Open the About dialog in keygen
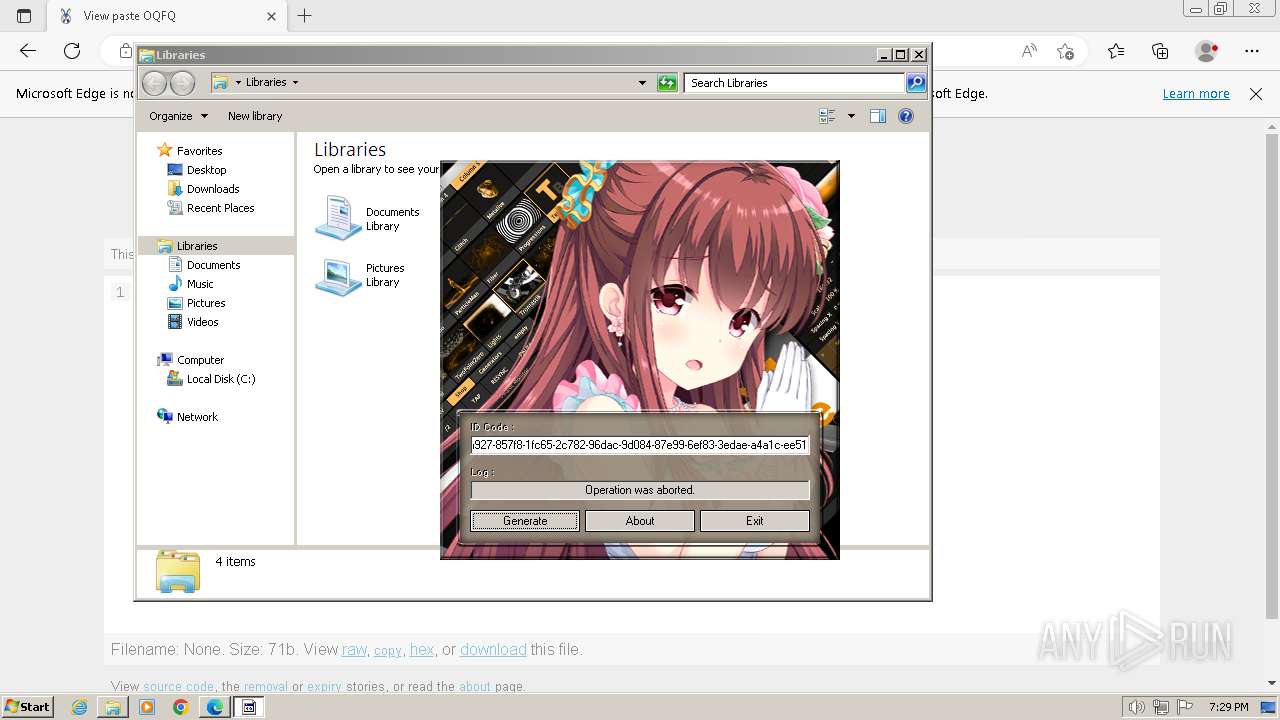This screenshot has width=1280, height=720. (x=640, y=521)
